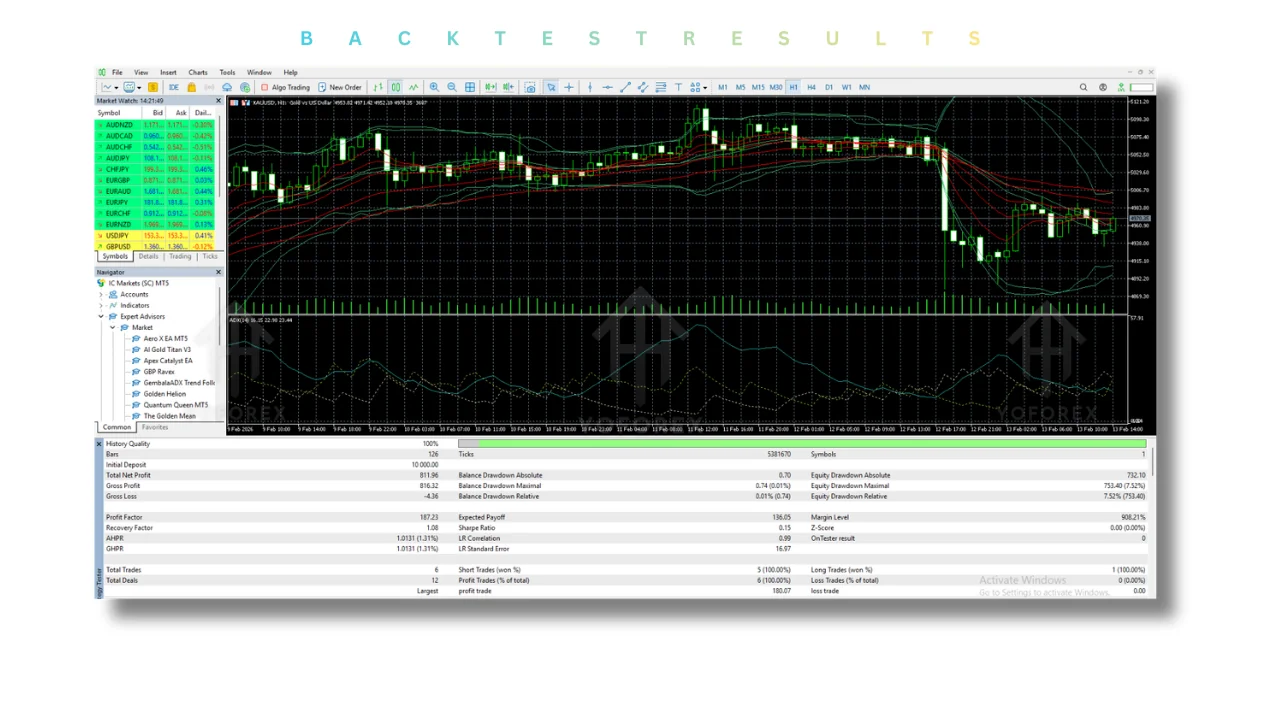
Task: Click the zoom in magnifier icon
Action: click(x=434, y=87)
